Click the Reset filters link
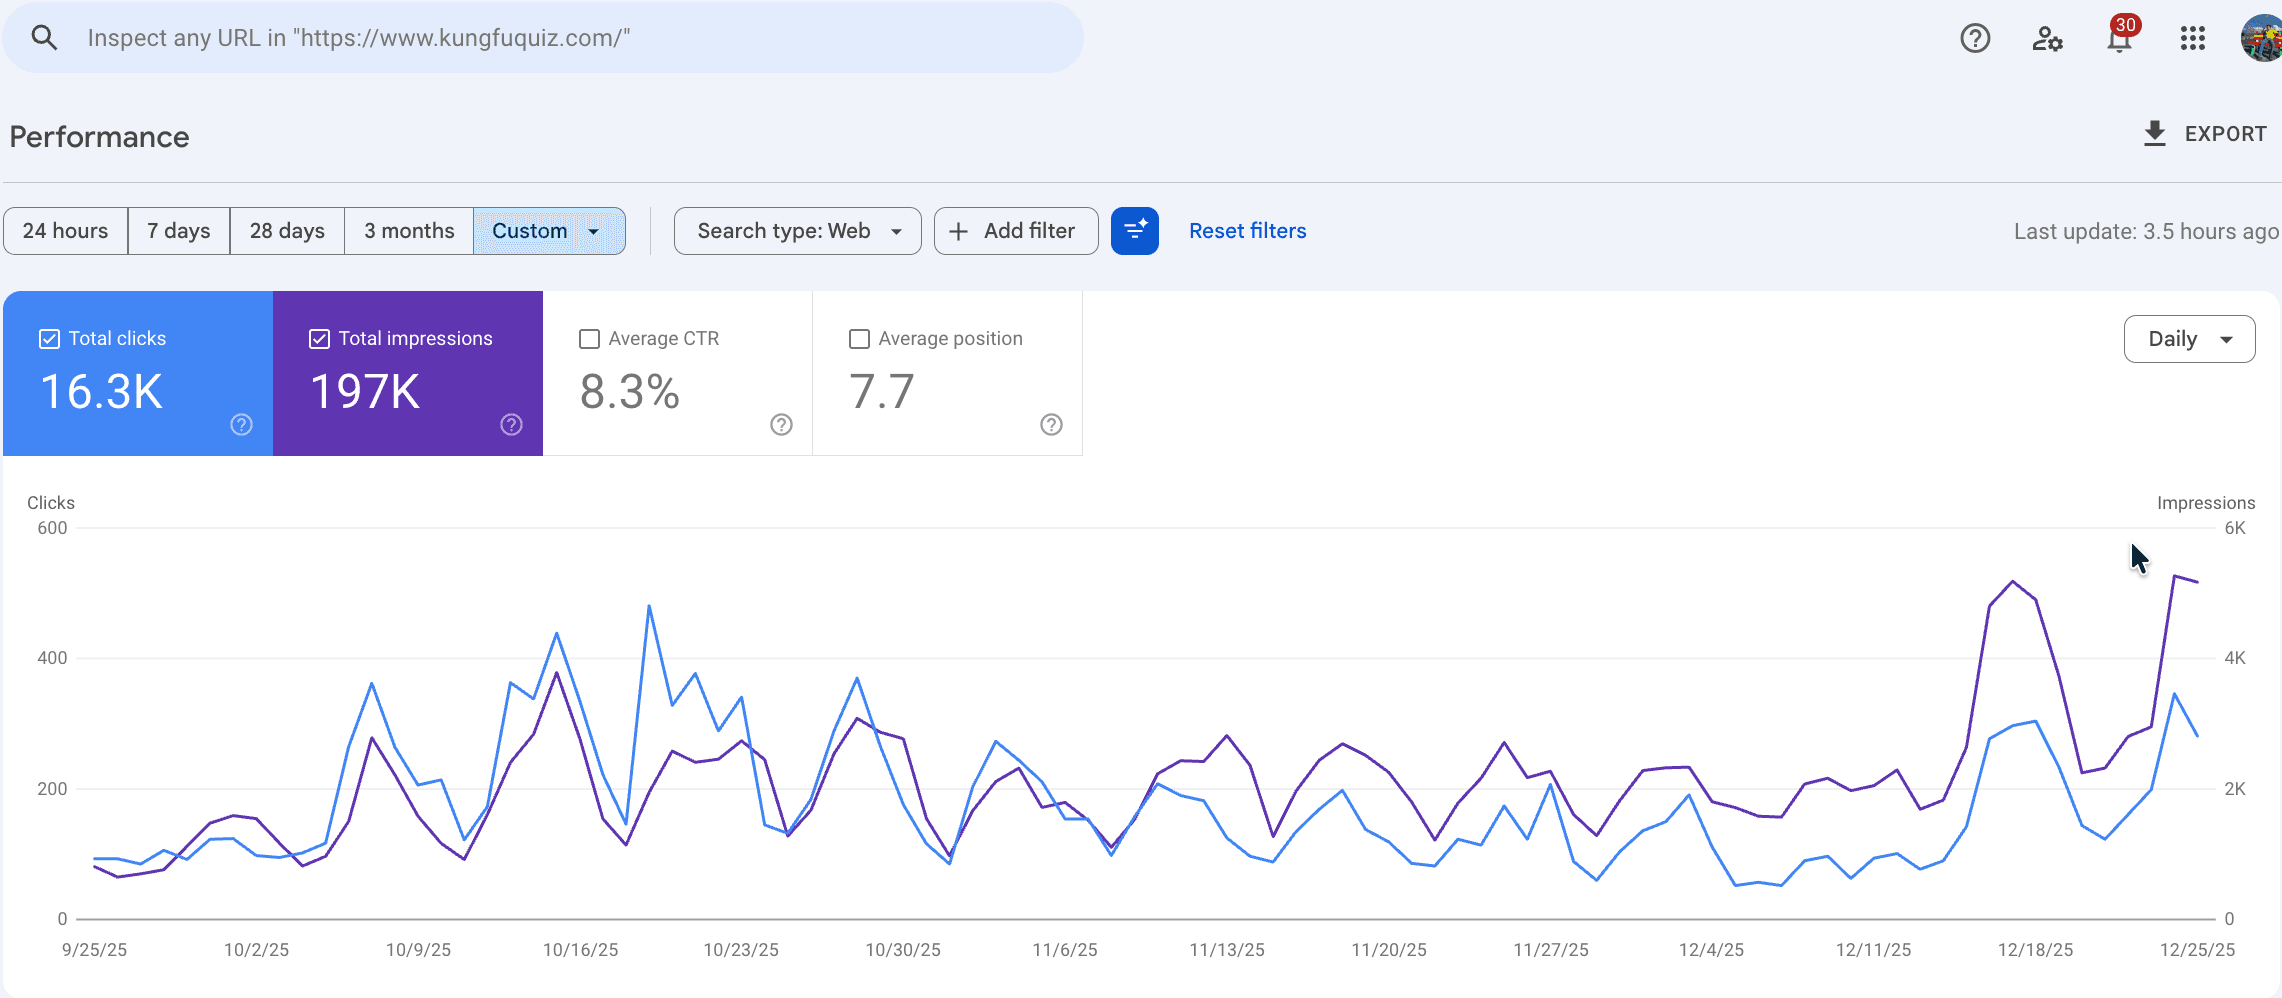The image size is (2282, 998). click(x=1247, y=230)
